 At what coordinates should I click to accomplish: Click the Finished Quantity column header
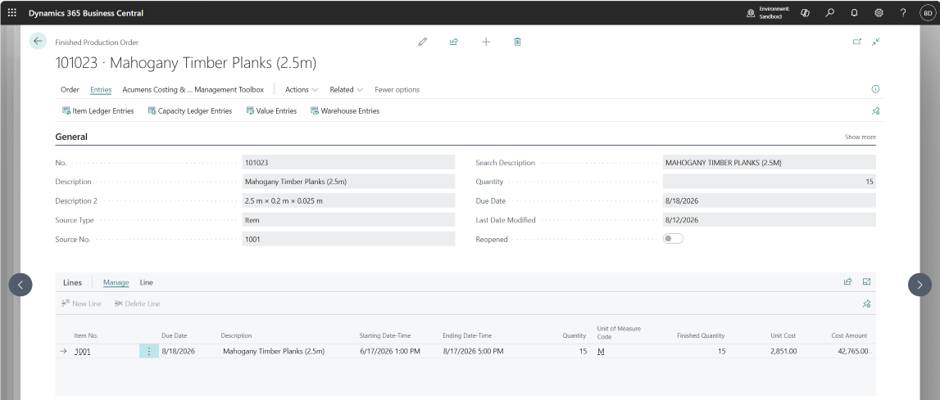[701, 336]
